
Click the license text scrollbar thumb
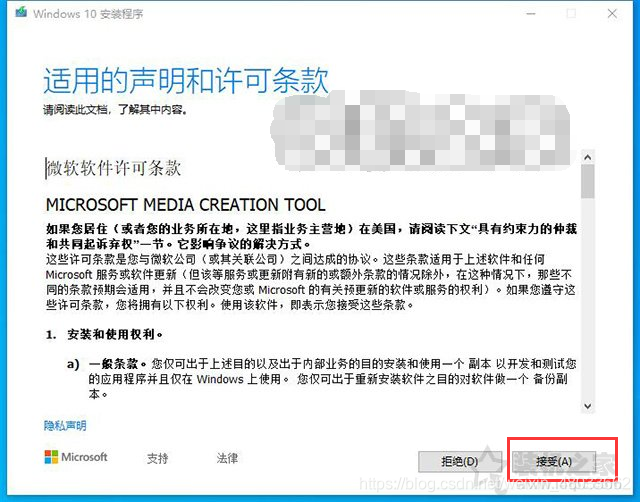point(588,181)
